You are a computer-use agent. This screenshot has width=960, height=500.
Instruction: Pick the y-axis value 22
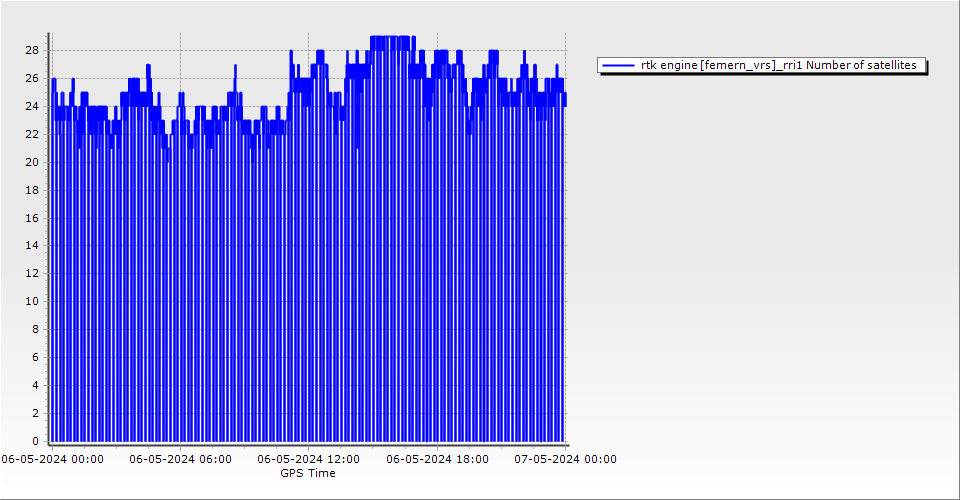coord(32,134)
